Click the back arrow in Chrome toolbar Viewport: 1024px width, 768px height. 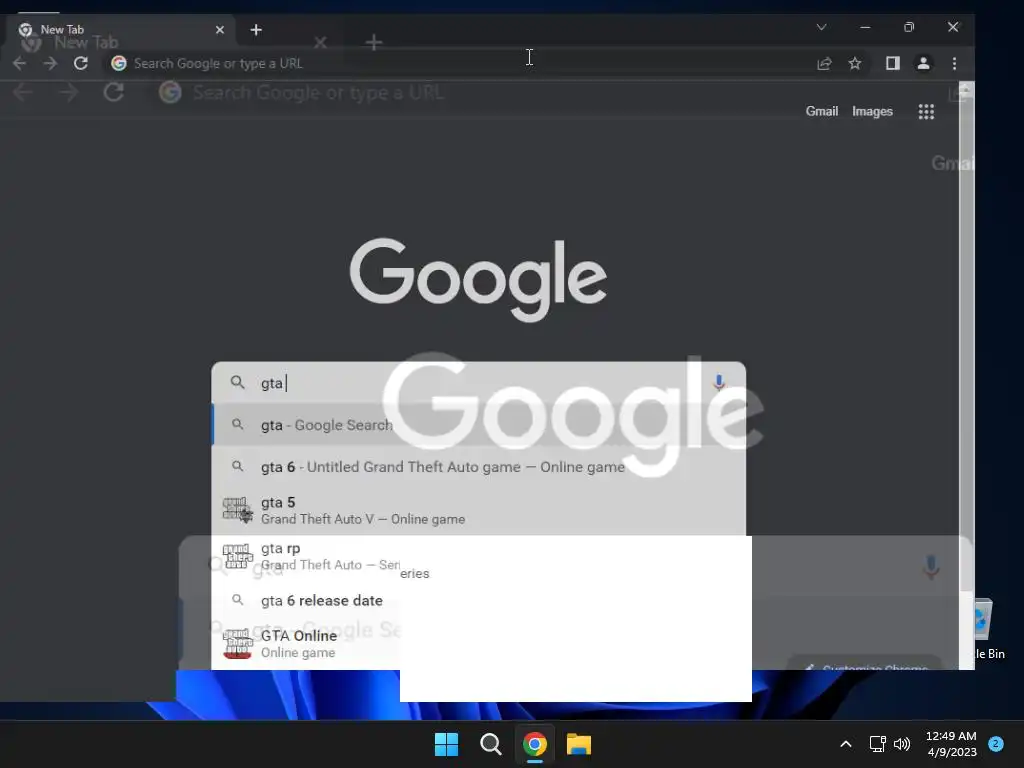point(20,63)
